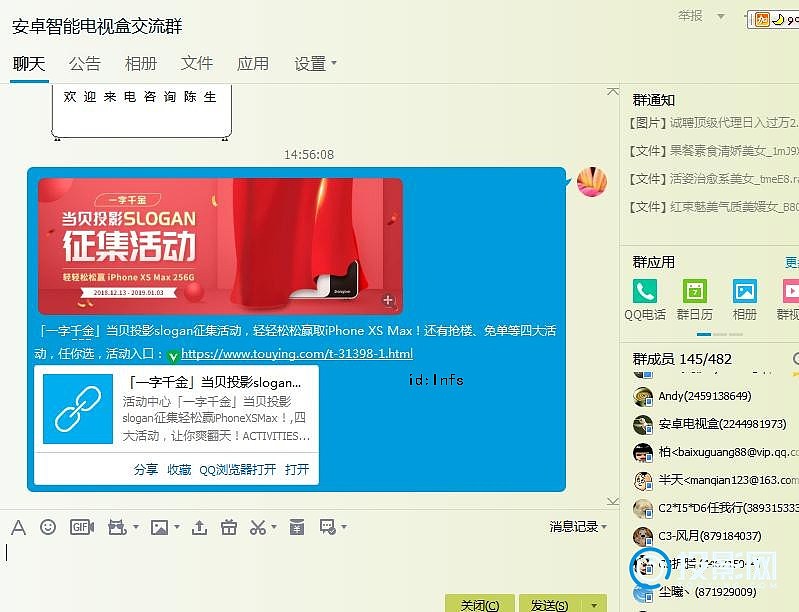799x612 pixels.
Task: Open dropdown next to image icon
Action: pyautogui.click(x=177, y=526)
